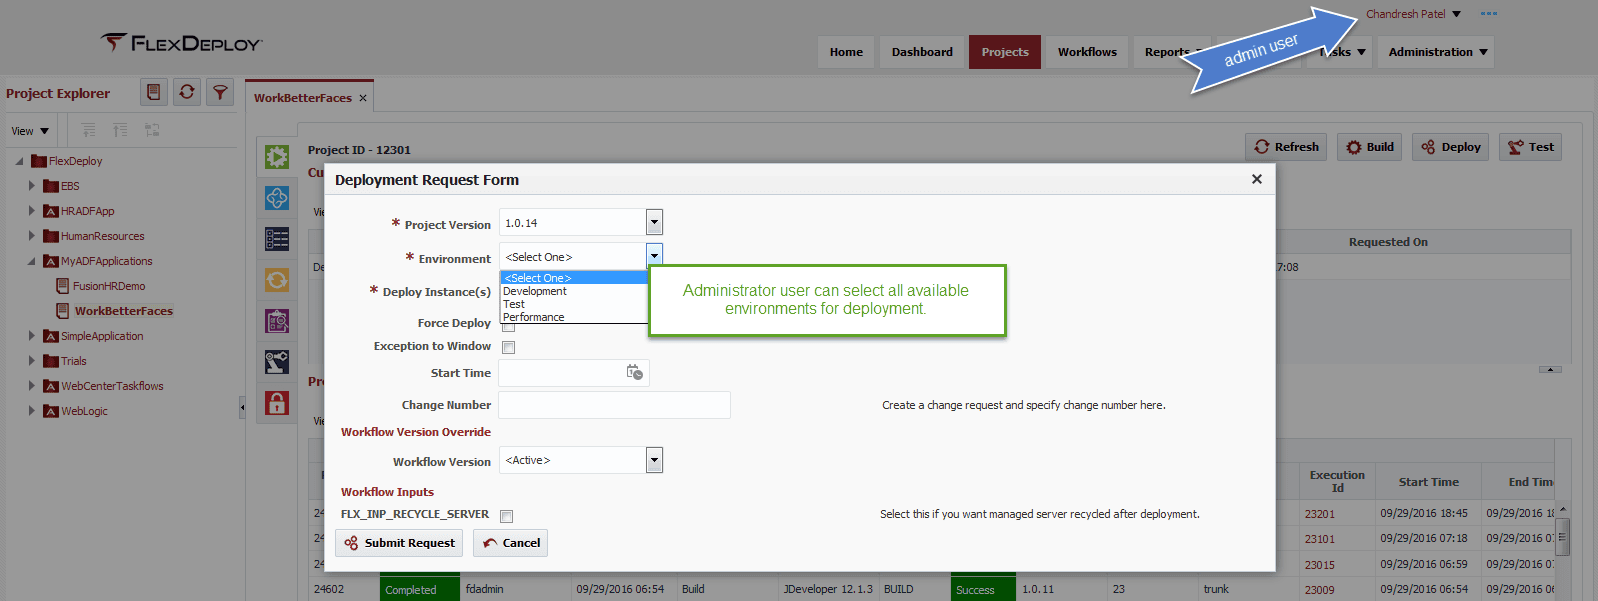This screenshot has width=1598, height=601.
Task: Open the Project Version dropdown arrow
Action: [654, 222]
